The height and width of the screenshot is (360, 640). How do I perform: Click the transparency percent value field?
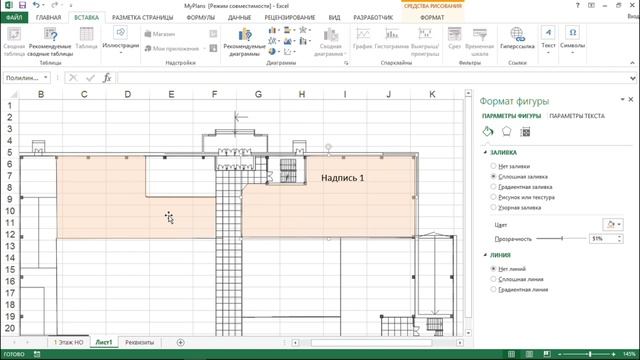click(602, 238)
